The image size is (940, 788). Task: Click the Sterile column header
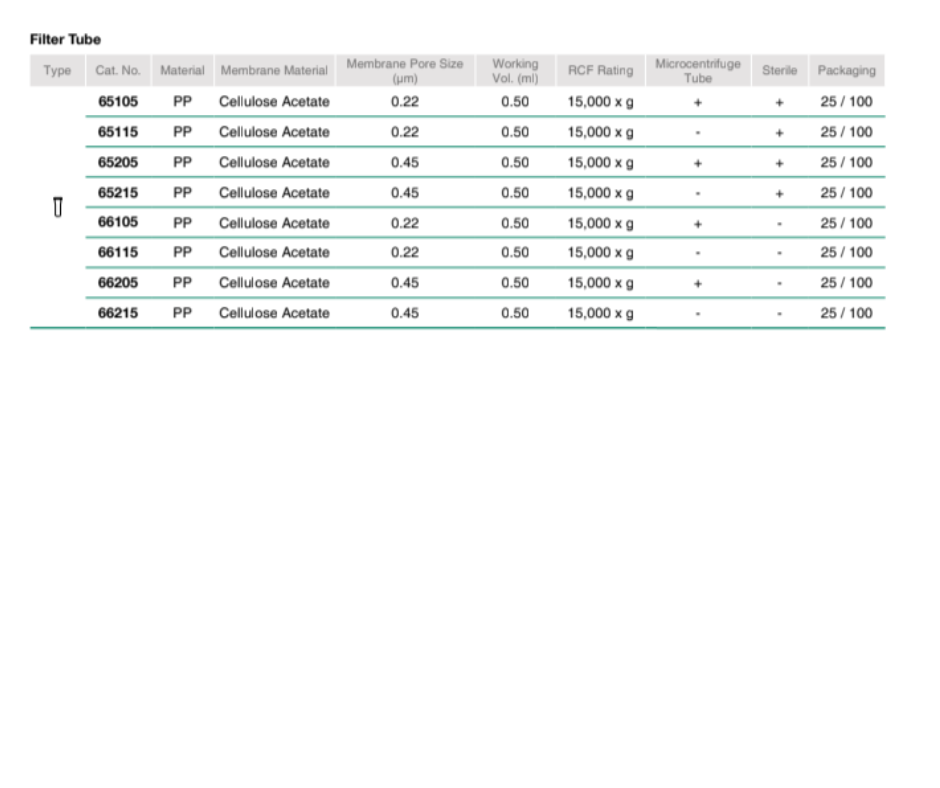(x=779, y=70)
